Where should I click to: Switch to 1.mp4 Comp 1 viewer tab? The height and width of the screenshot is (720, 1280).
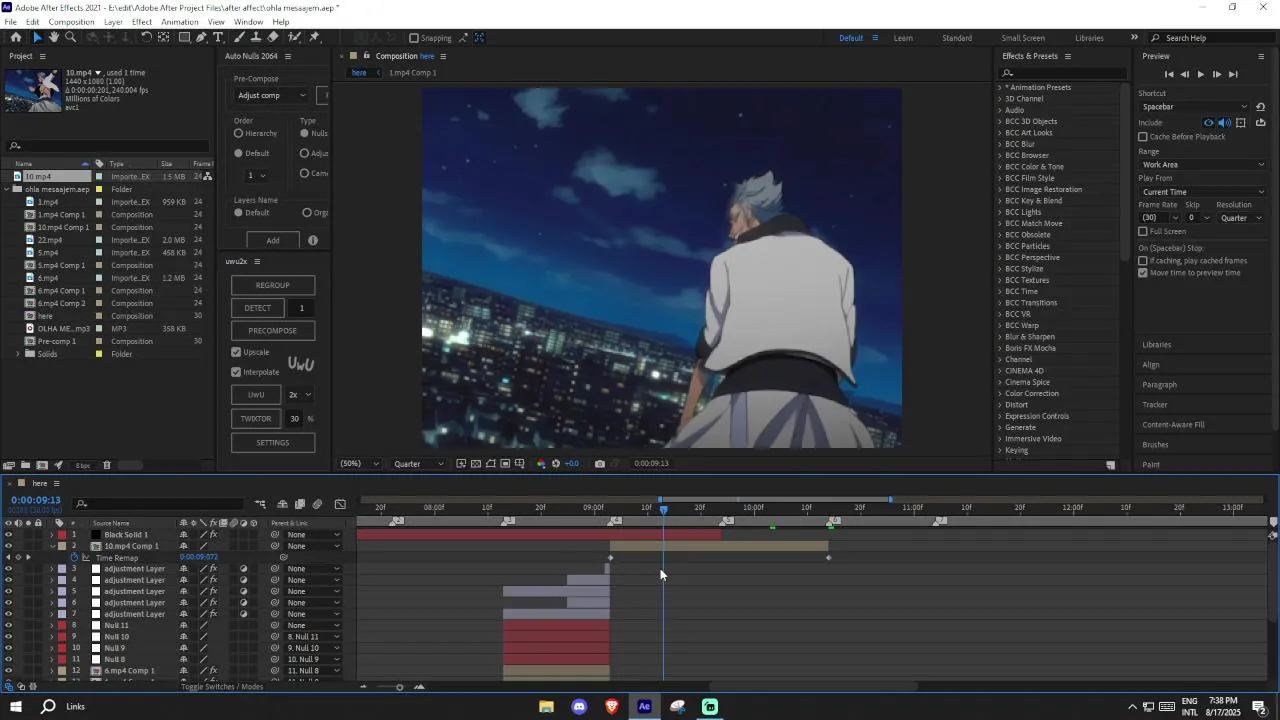(x=412, y=73)
